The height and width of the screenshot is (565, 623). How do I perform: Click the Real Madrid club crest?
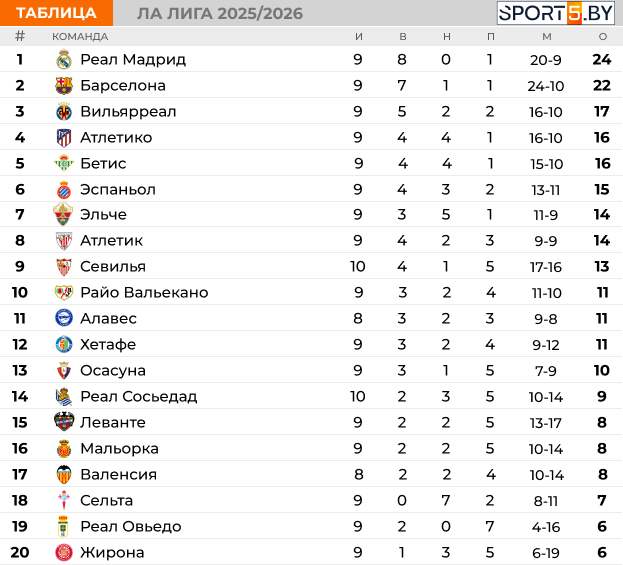[64, 60]
